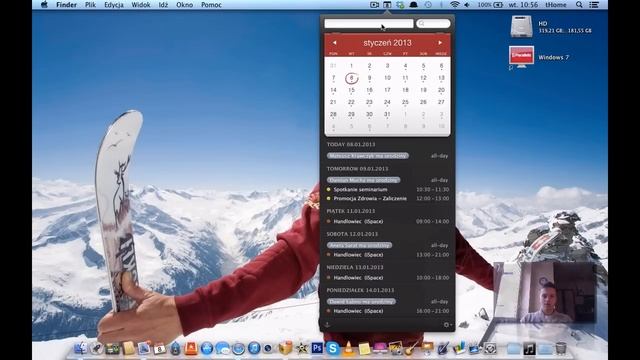Open Handlowiec event at 09:00 - 14:00
The height and width of the screenshot is (360, 640).
[x=387, y=221]
